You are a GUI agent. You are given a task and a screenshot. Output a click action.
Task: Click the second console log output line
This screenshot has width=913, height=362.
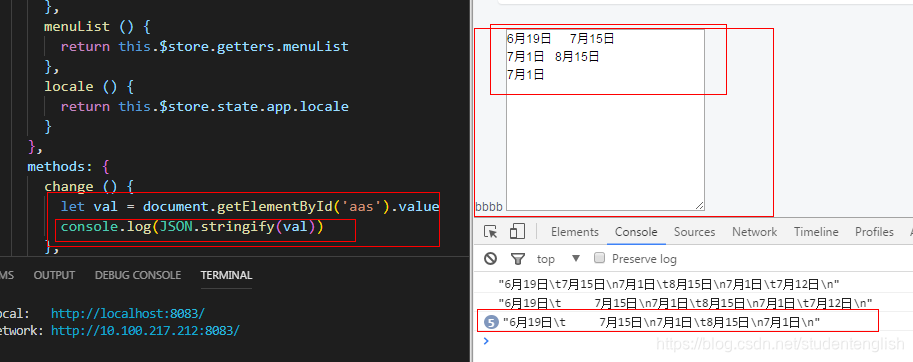point(685,303)
